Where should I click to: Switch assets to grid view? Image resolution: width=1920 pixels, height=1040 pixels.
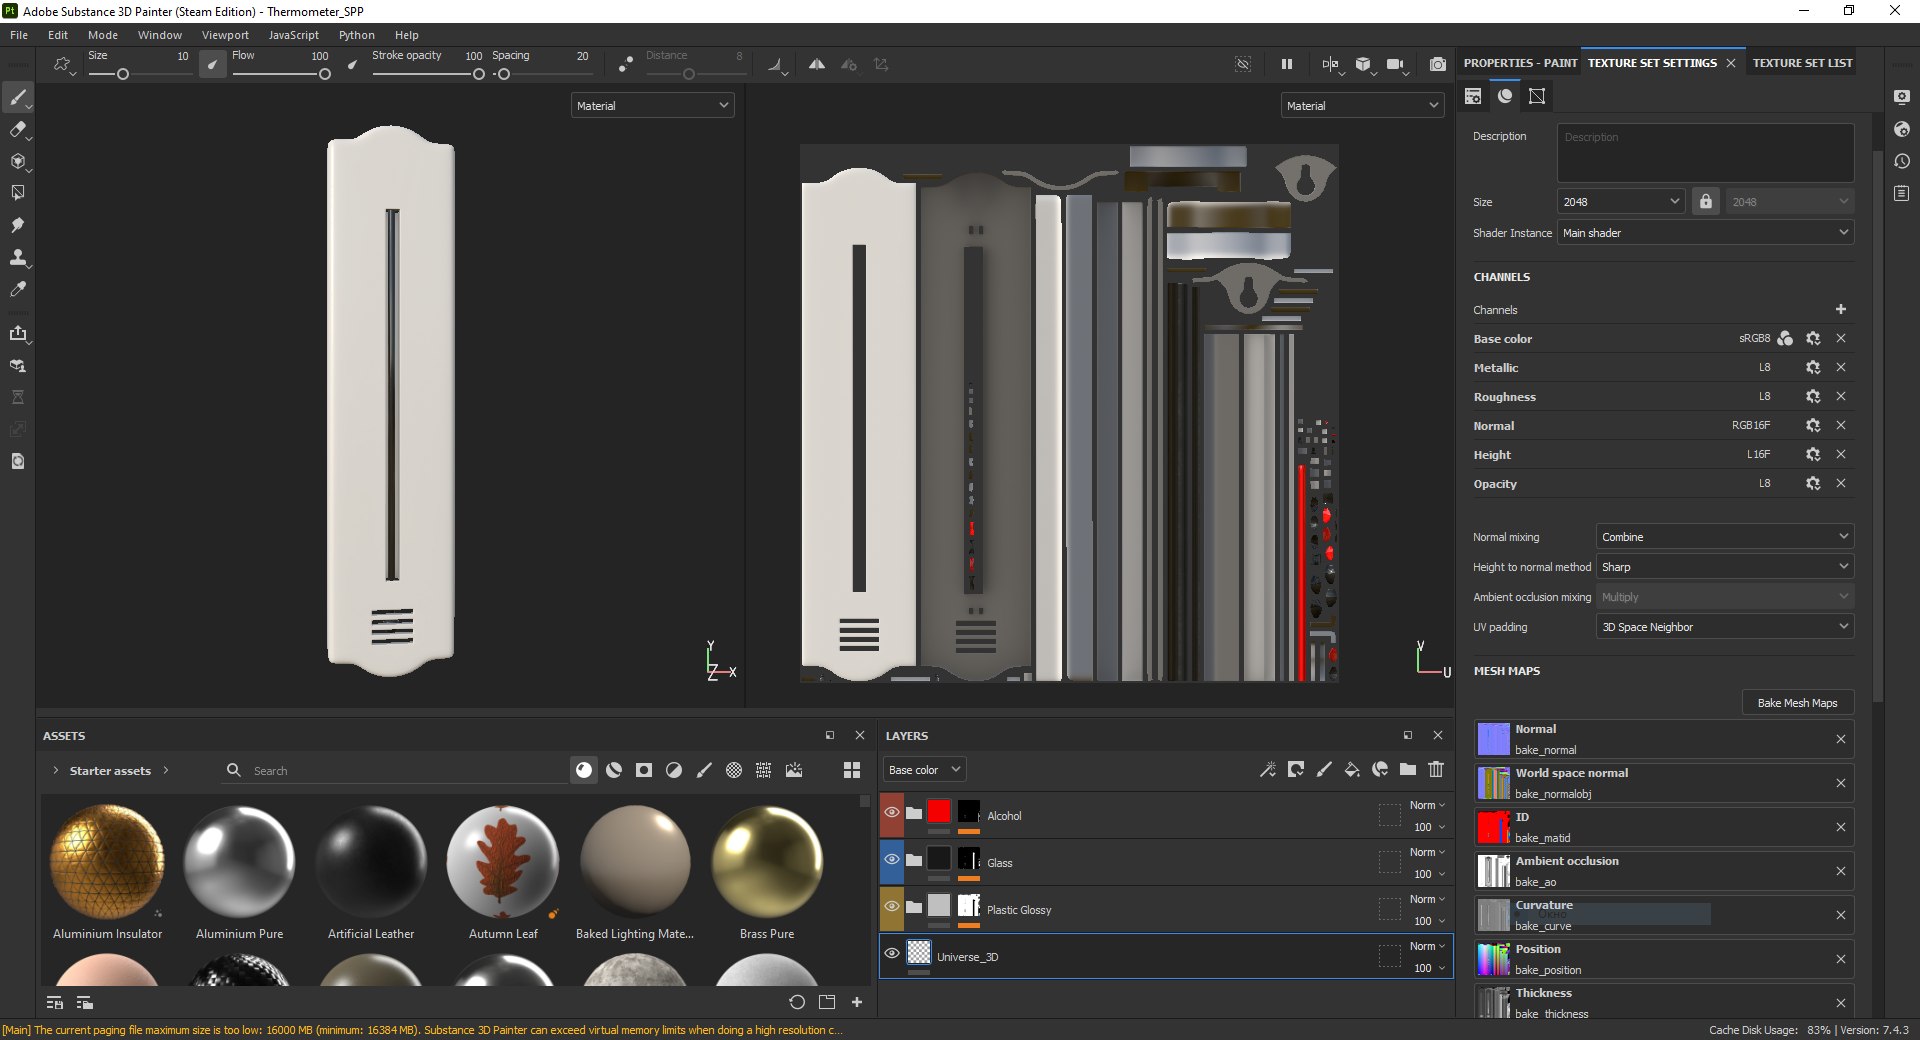(x=852, y=770)
